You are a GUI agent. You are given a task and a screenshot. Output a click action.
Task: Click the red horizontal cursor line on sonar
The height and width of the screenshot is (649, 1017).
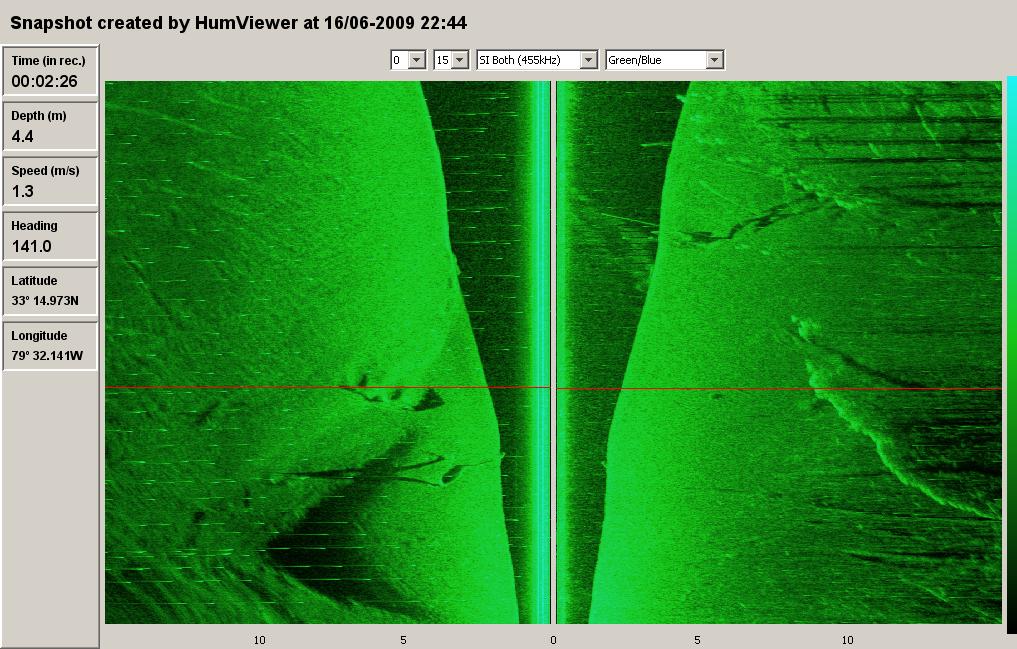(x=300, y=387)
